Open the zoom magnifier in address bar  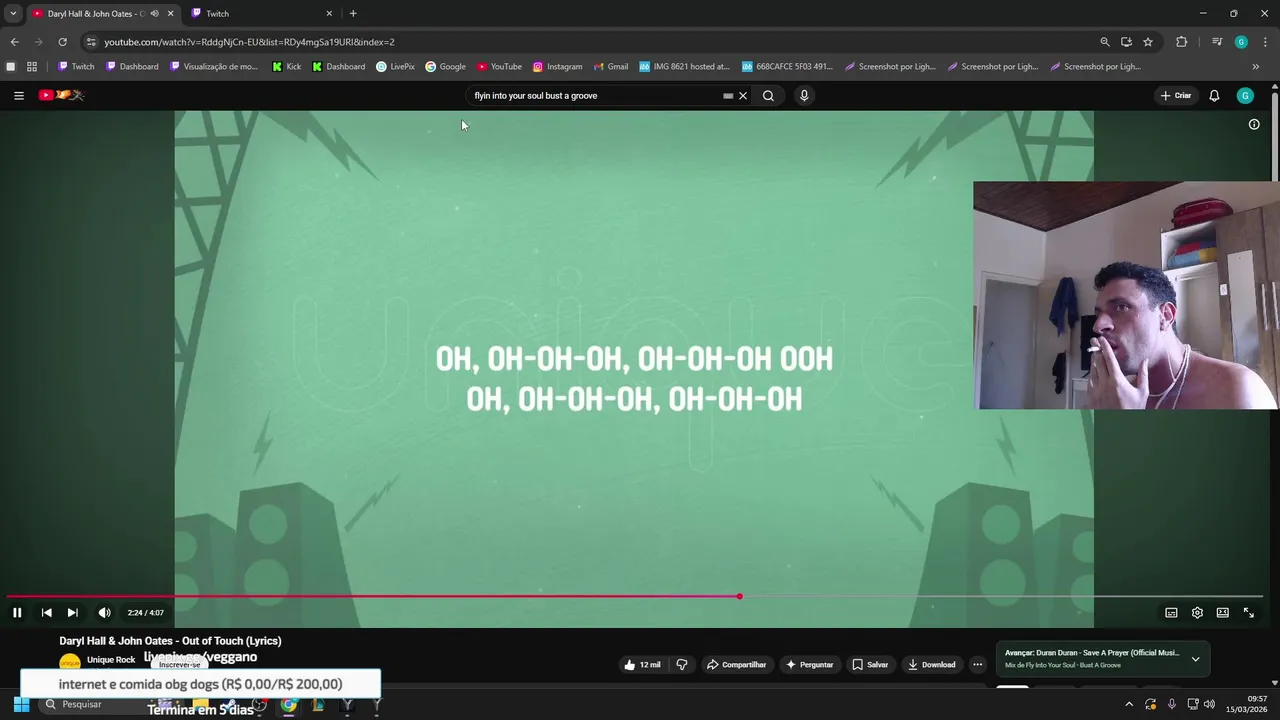click(1105, 42)
